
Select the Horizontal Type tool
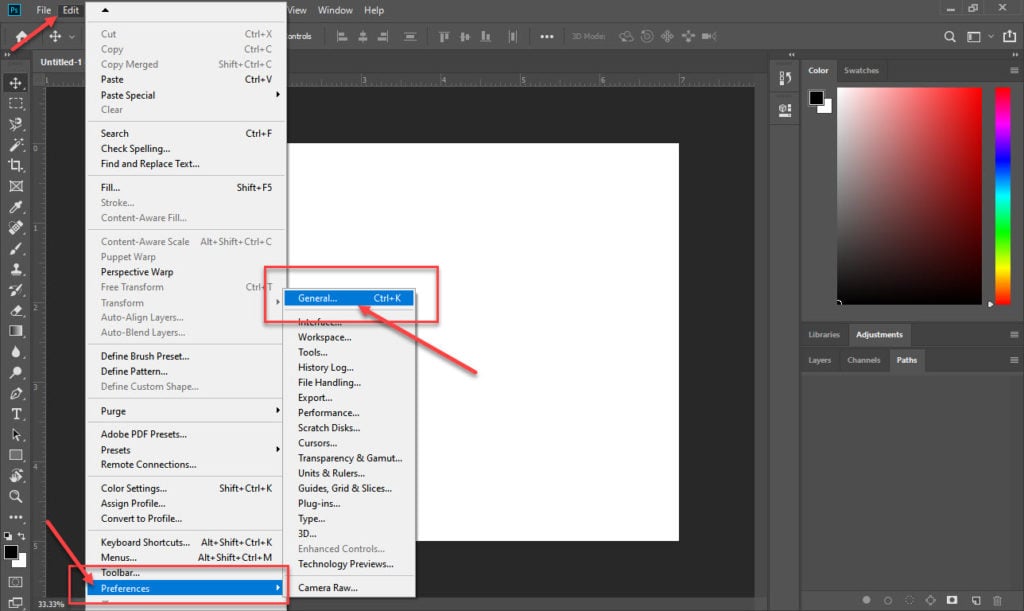coord(16,414)
